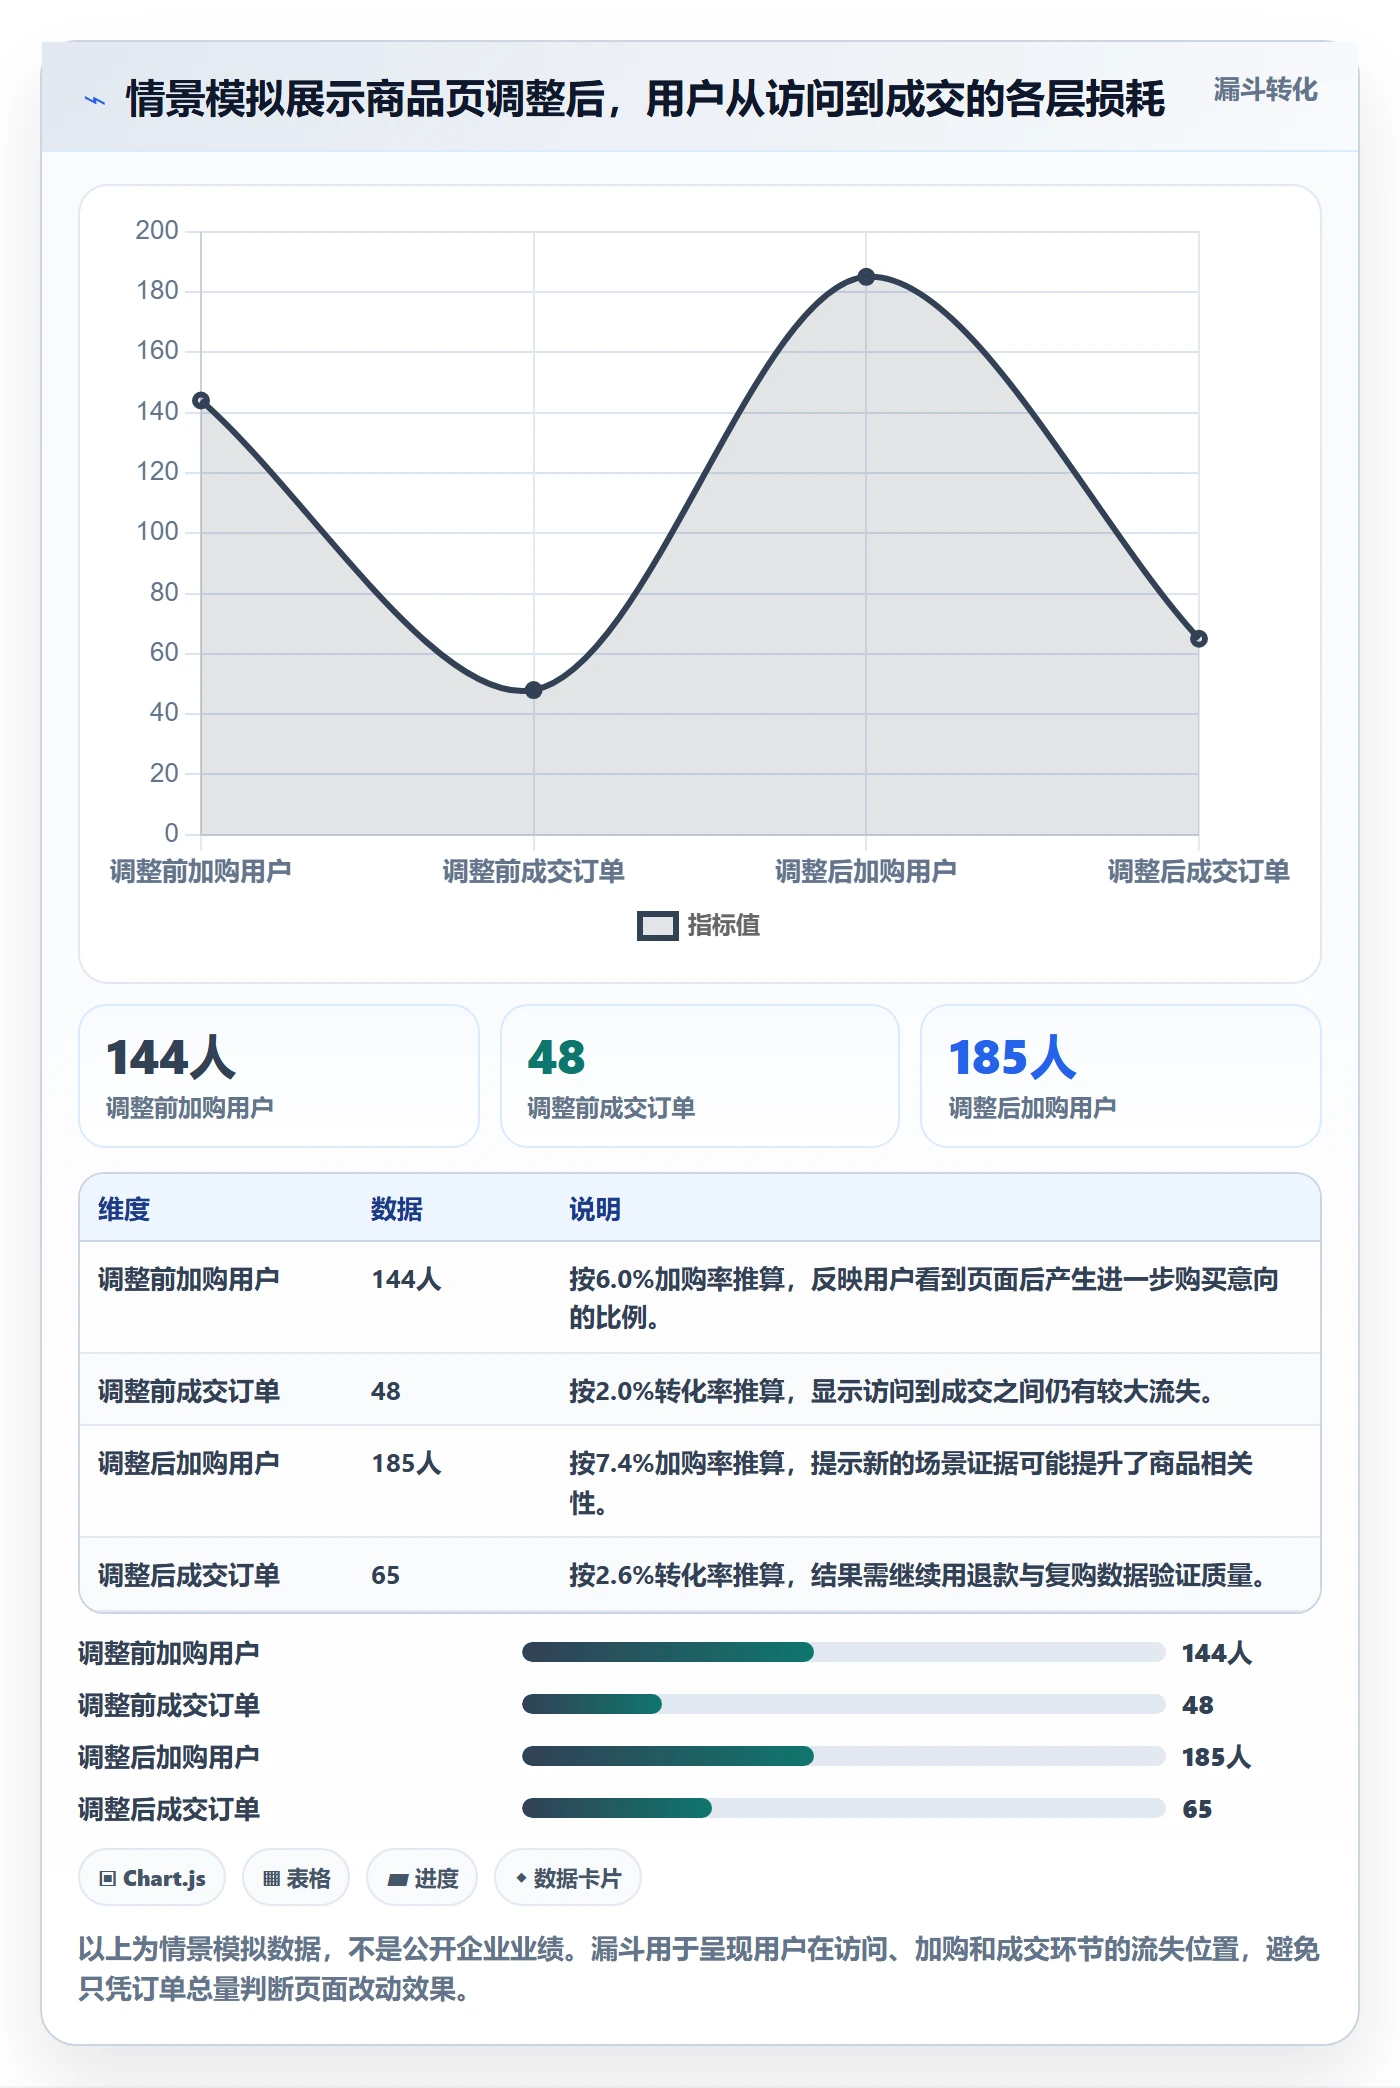Click the 说明 column header
Viewport: 1400px width, 2088px height.
[595, 1209]
